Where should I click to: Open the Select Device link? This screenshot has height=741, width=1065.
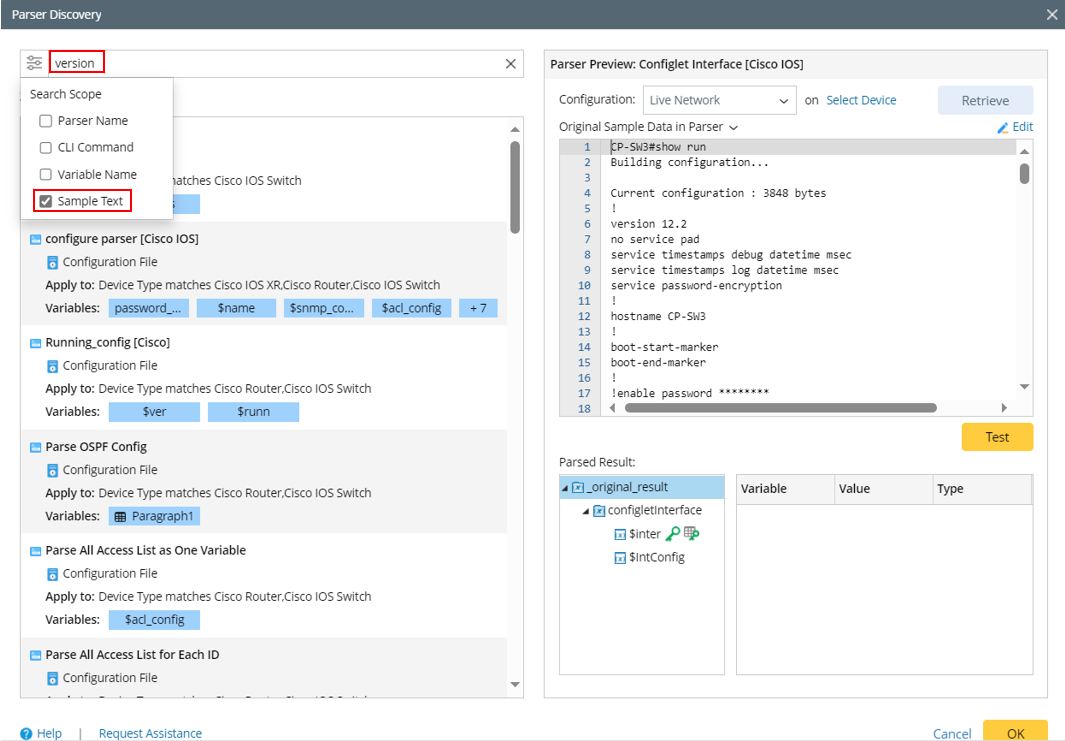[861, 100]
